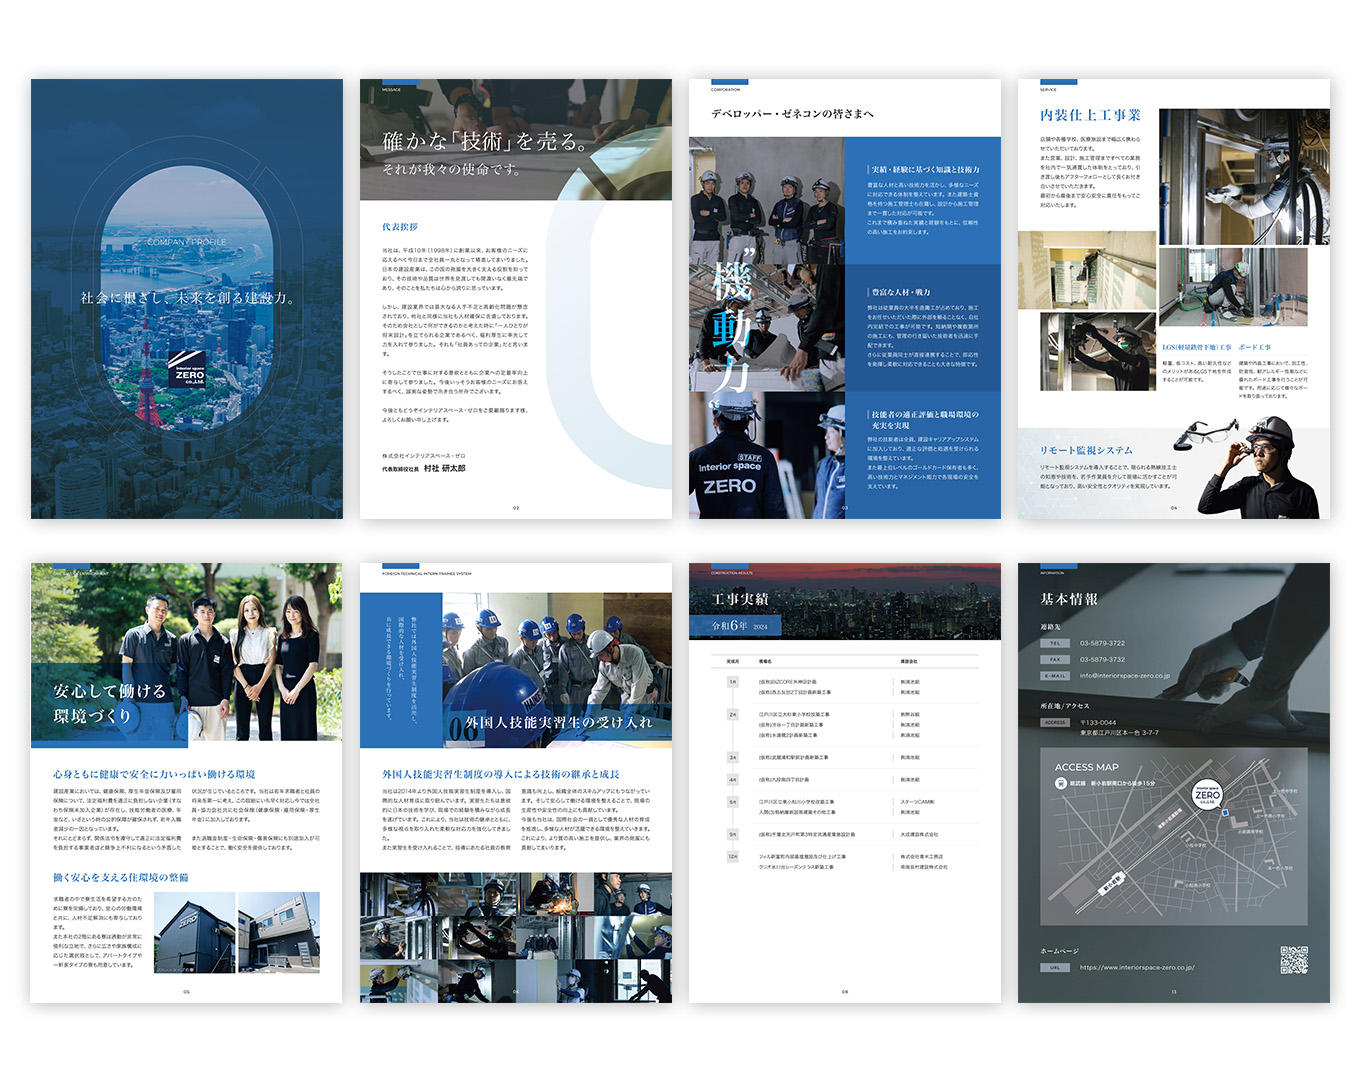Click the QR code on the information page
This screenshot has width=1360, height=1082.
click(x=1293, y=960)
